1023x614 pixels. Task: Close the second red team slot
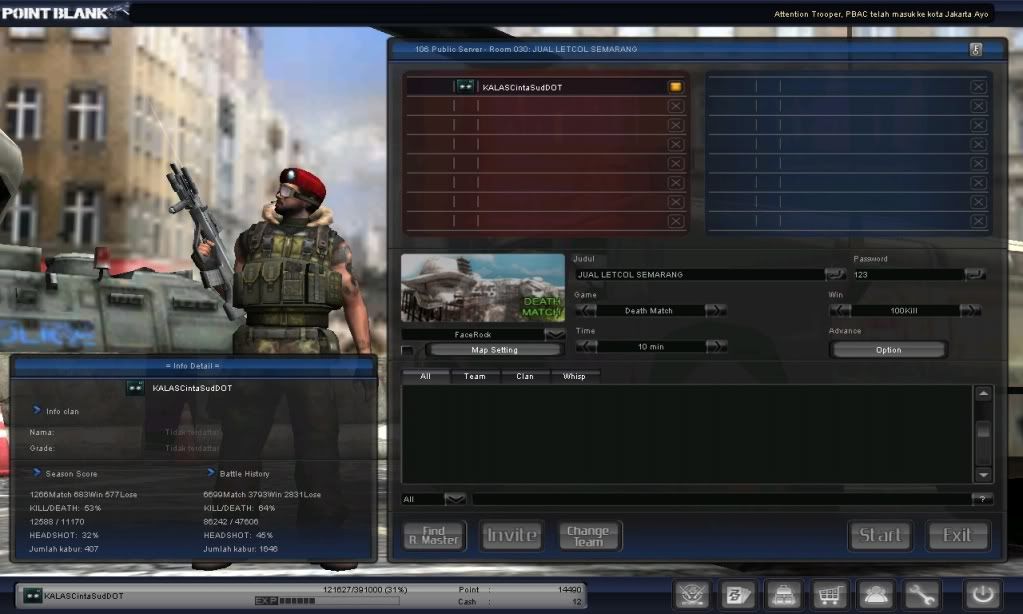pos(675,106)
